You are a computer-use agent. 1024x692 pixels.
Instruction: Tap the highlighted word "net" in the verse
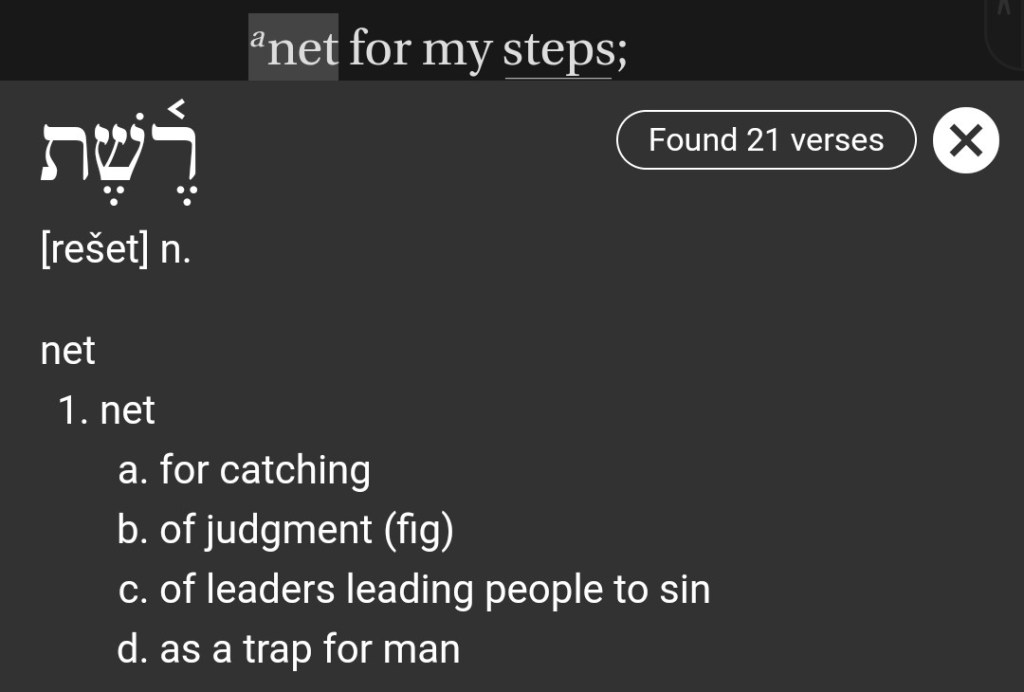pos(304,48)
